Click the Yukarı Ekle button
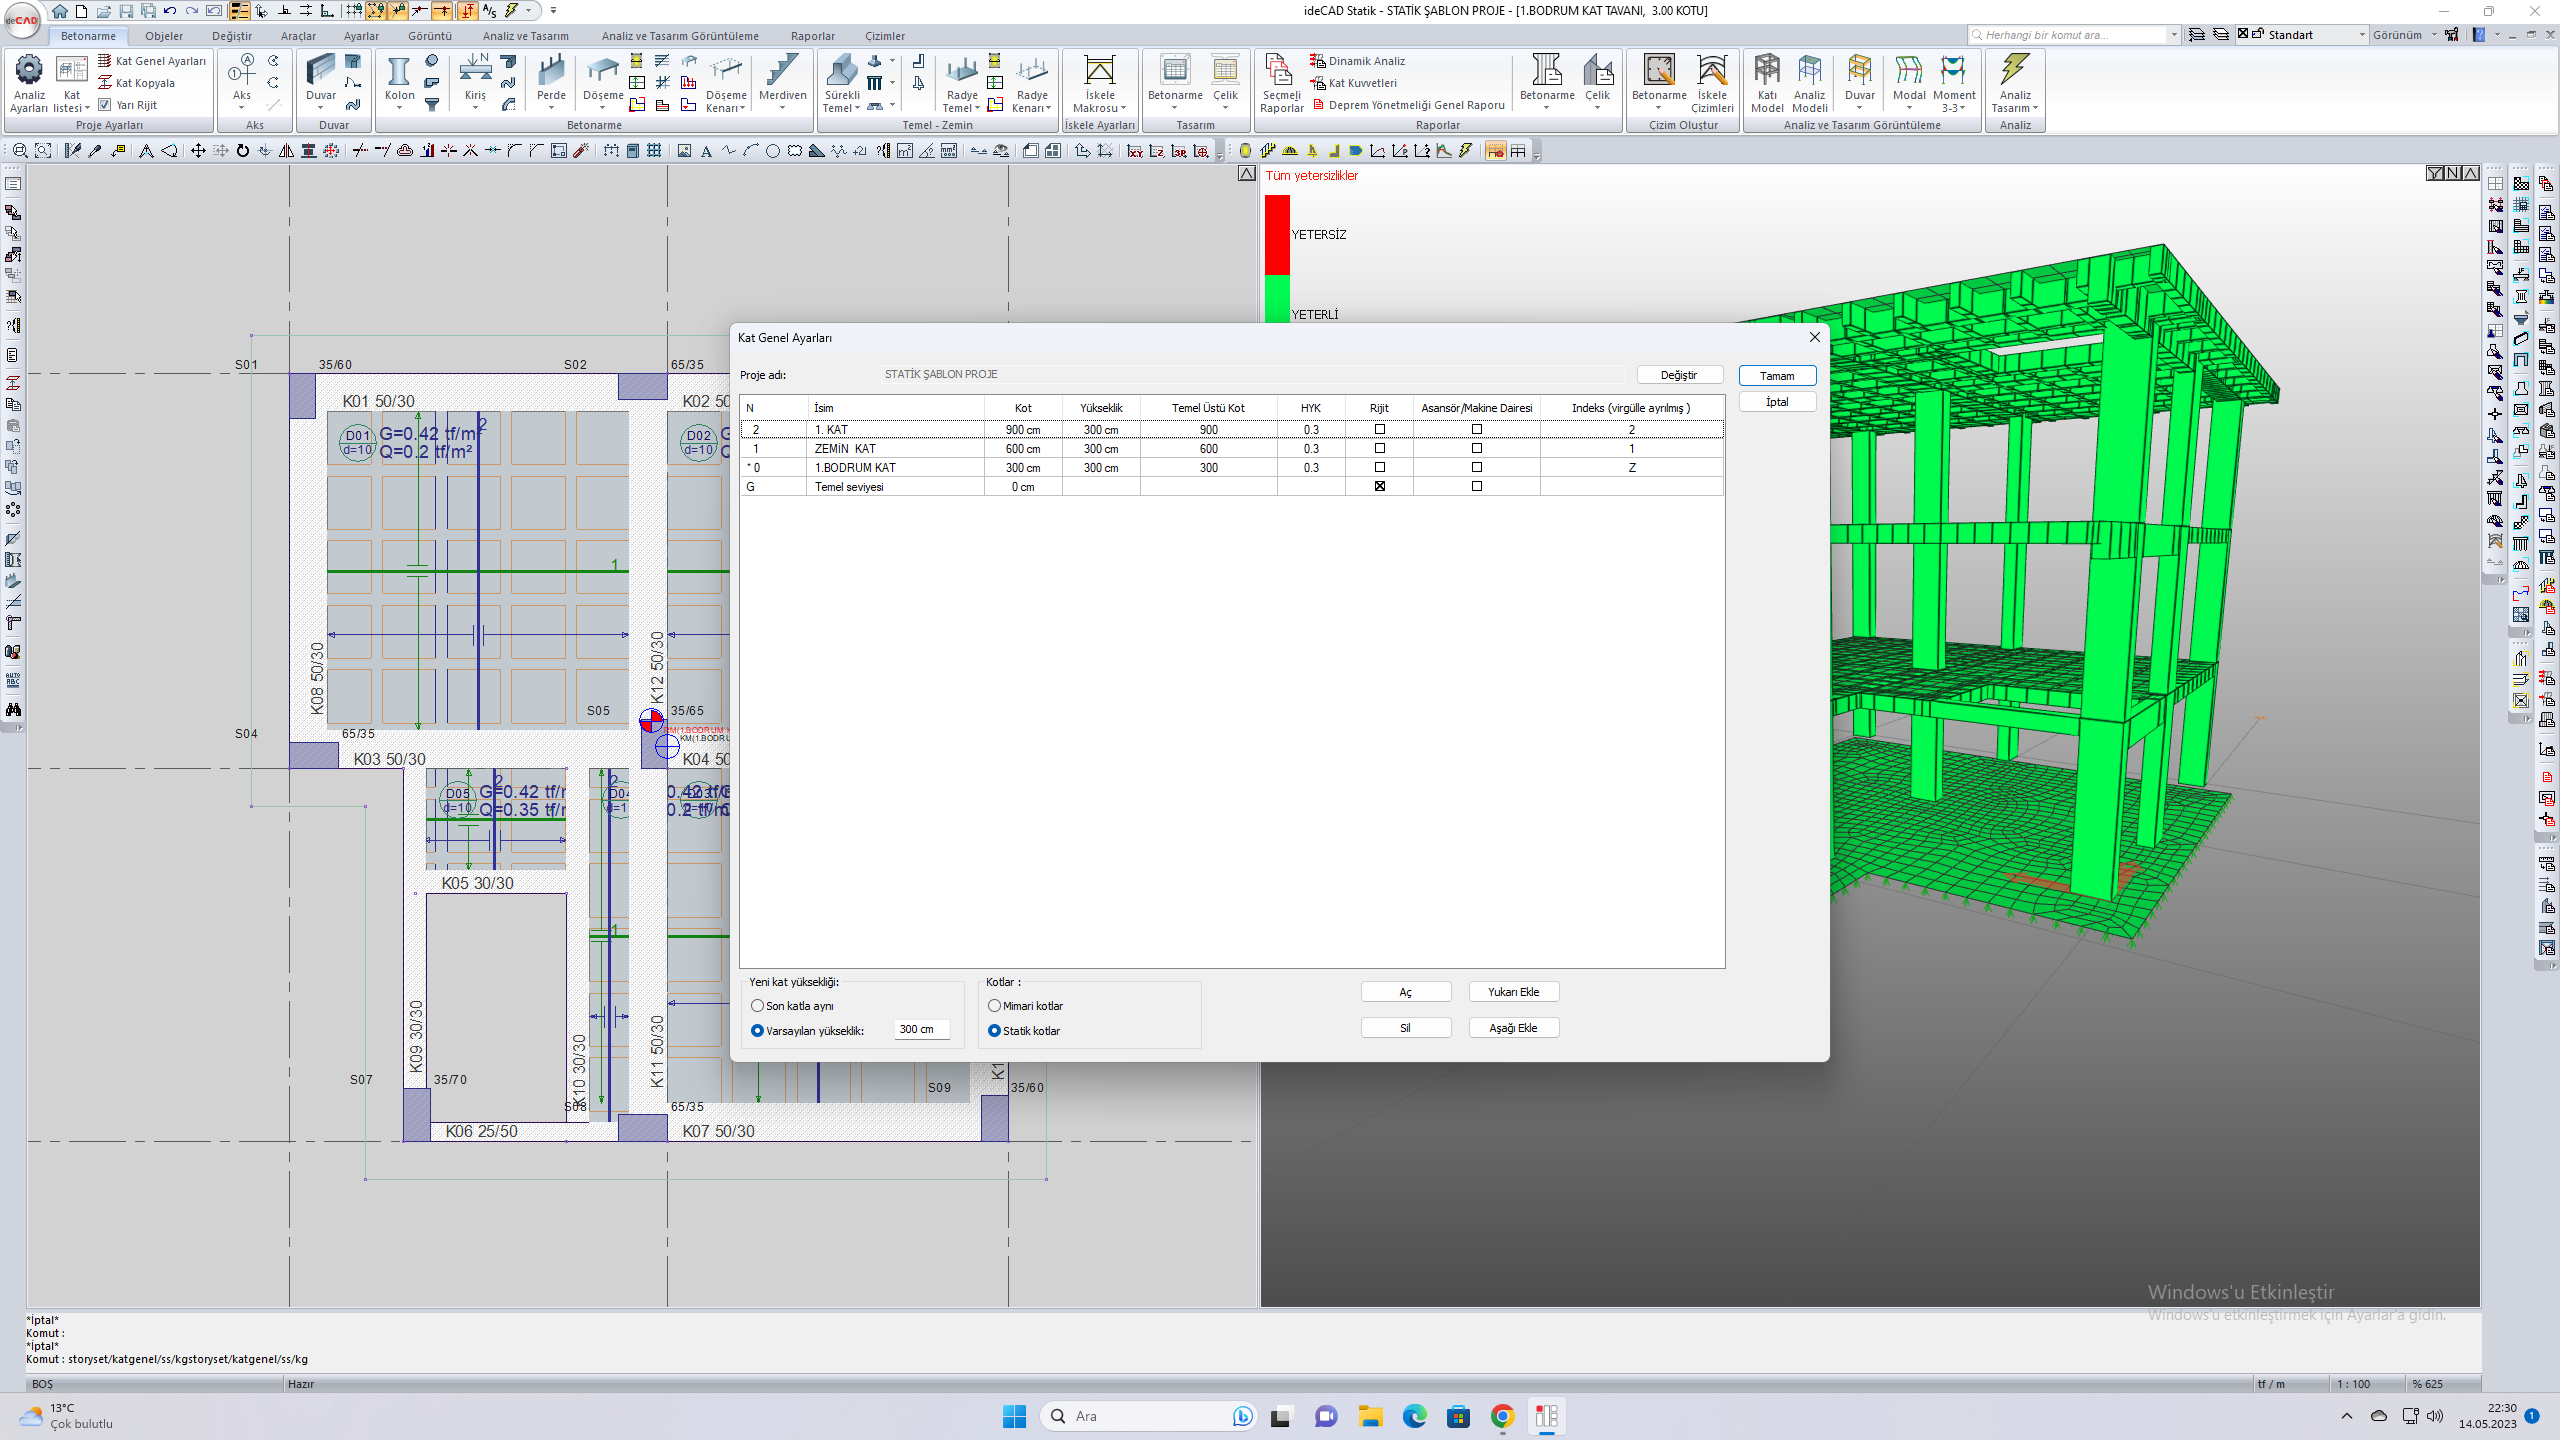The height and width of the screenshot is (1440, 2560). pyautogui.click(x=1513, y=992)
